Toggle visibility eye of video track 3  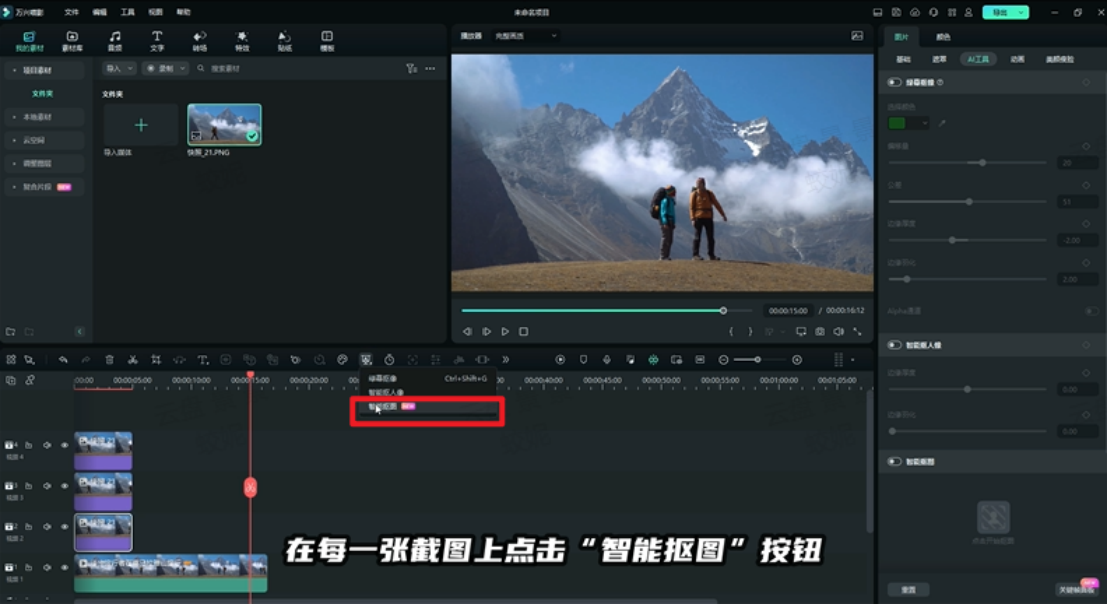pyautogui.click(x=64, y=486)
